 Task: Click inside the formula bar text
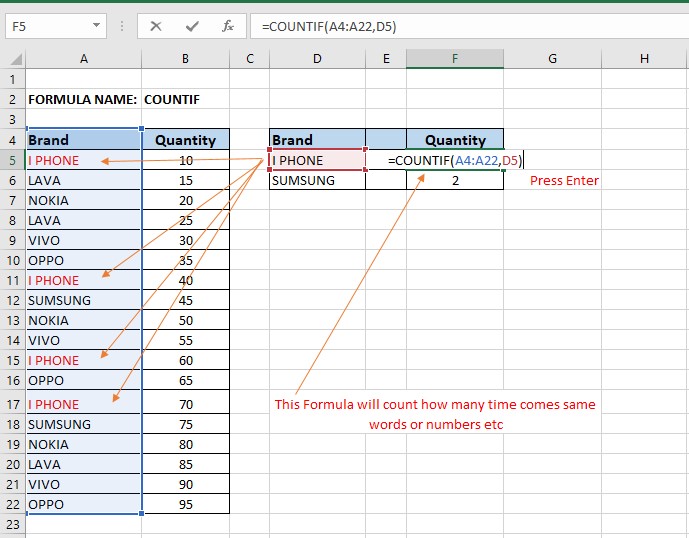click(450, 26)
